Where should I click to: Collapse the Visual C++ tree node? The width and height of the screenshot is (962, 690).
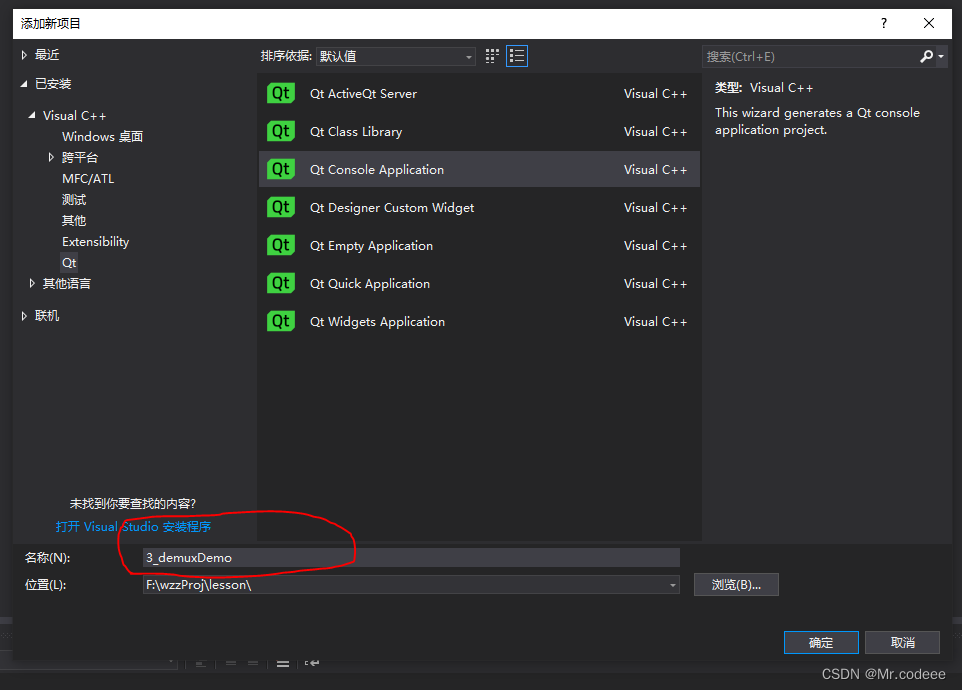(x=32, y=115)
